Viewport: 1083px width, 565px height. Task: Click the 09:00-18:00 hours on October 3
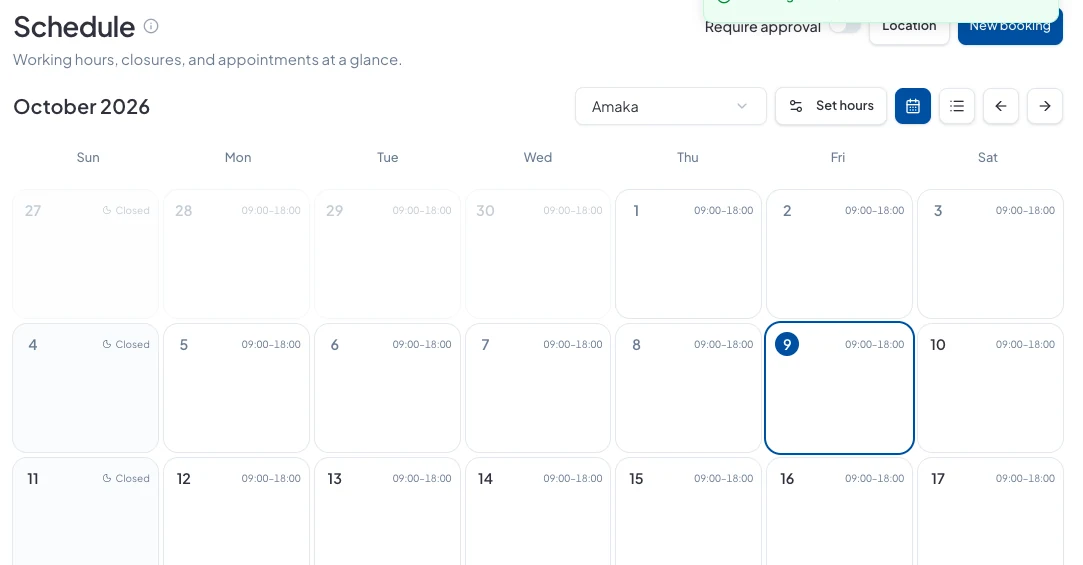[1025, 211]
